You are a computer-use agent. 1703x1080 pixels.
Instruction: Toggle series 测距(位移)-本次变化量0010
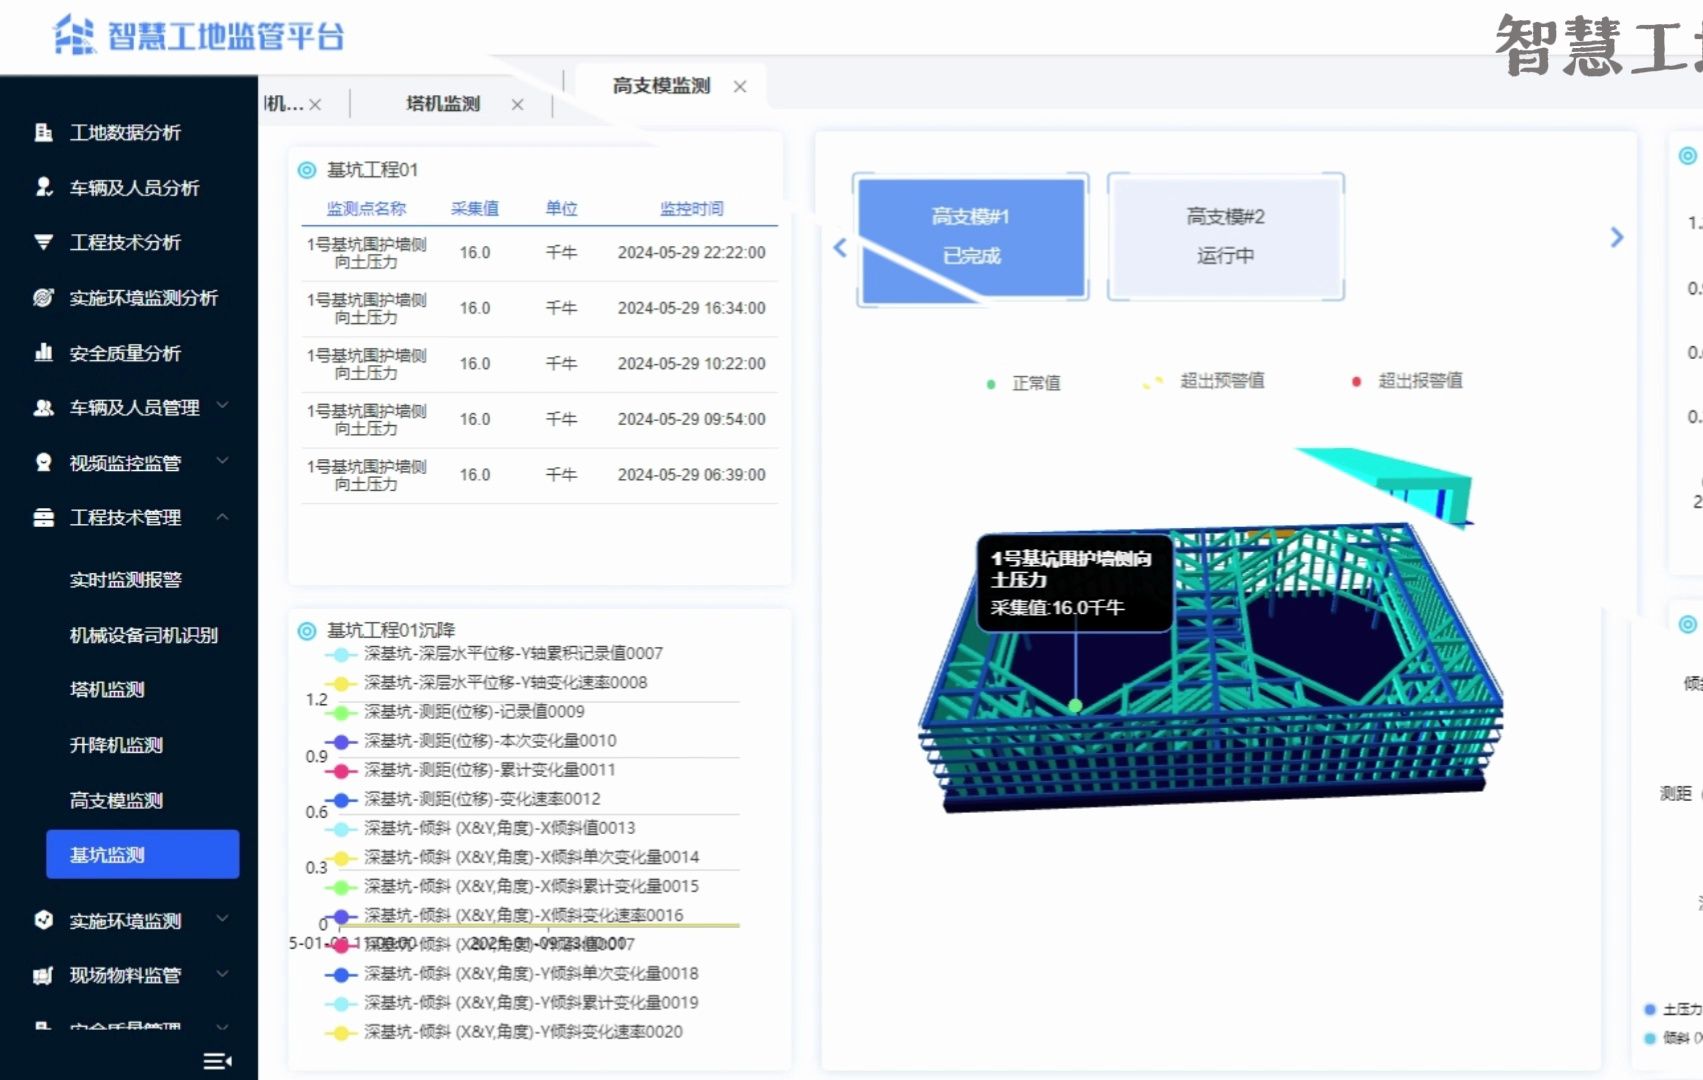(471, 740)
